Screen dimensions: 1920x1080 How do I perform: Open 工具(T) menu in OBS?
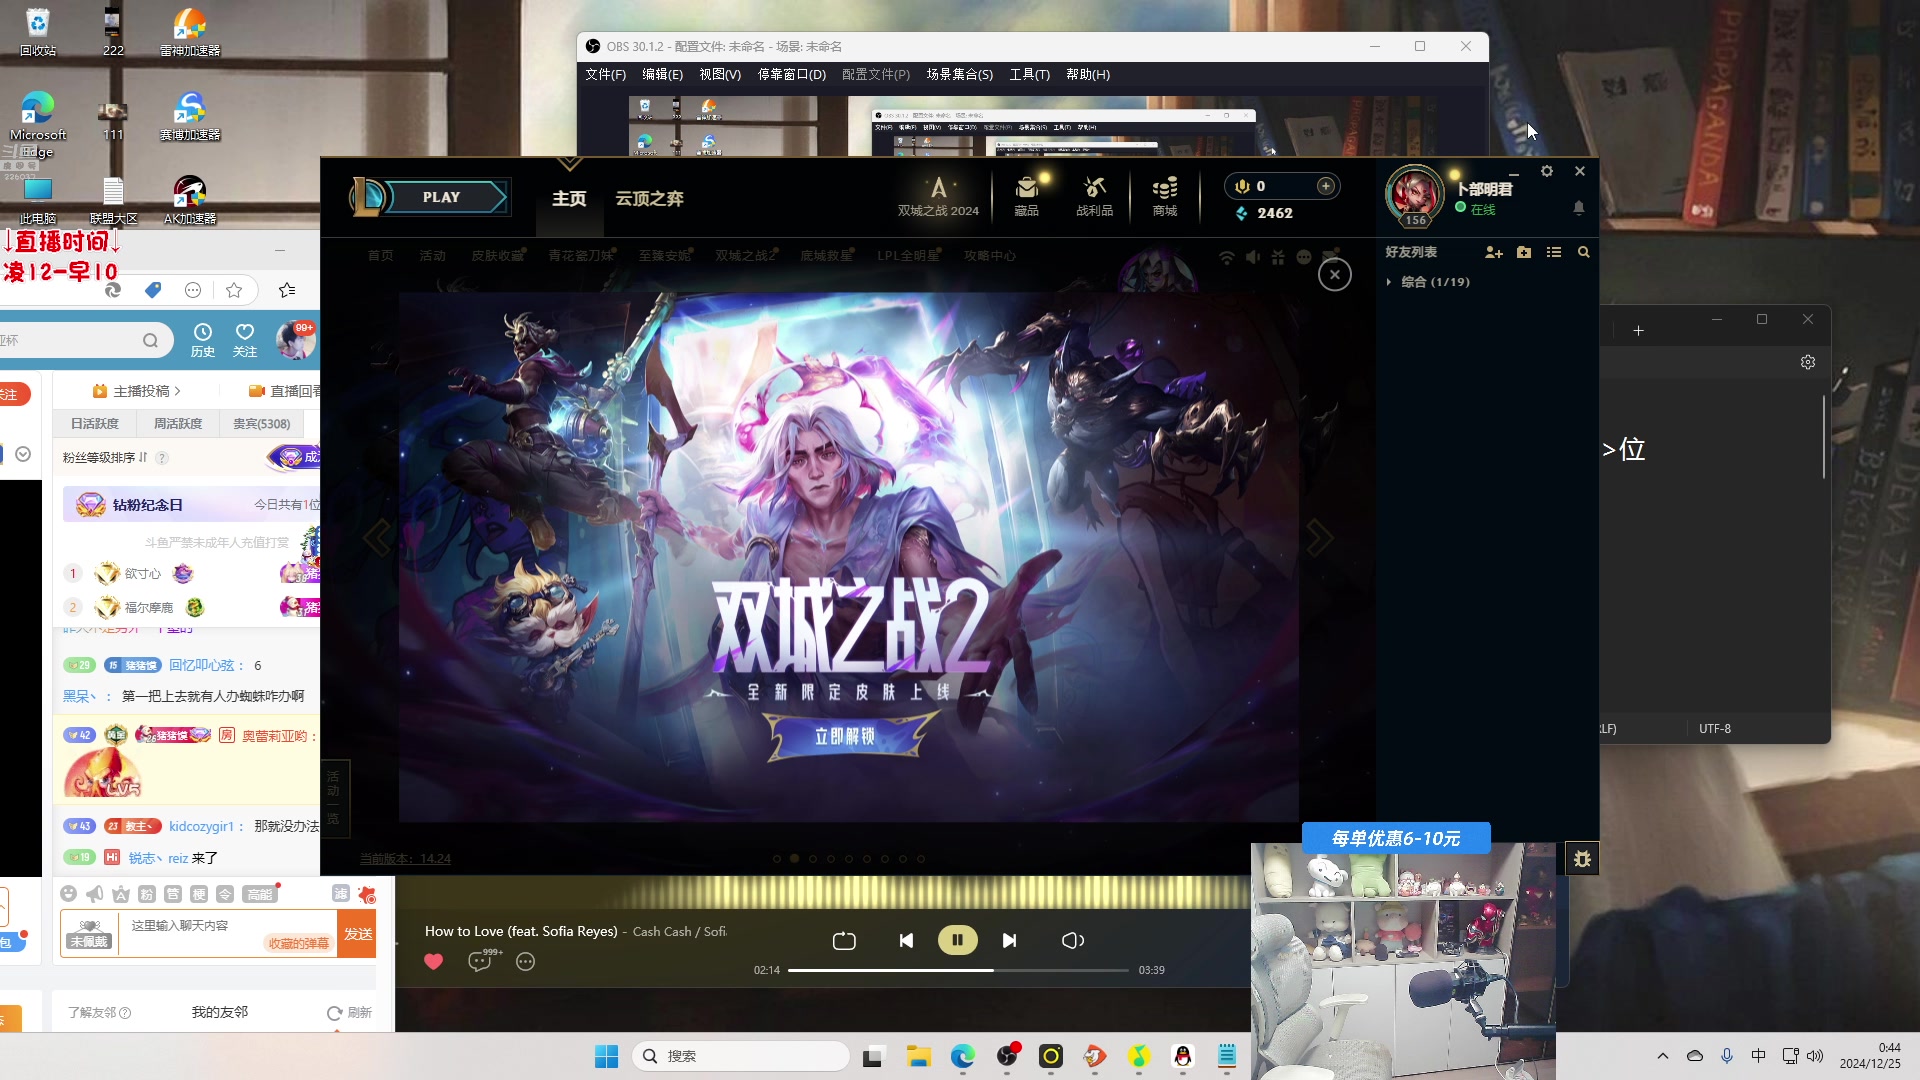coord(1029,74)
